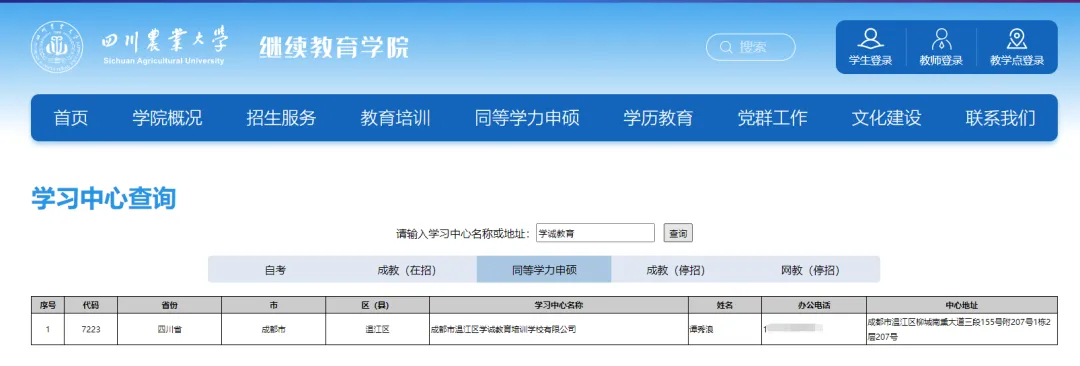The width and height of the screenshot is (1080, 366).
Task: Switch to the 自考 tab
Action: pos(275,270)
